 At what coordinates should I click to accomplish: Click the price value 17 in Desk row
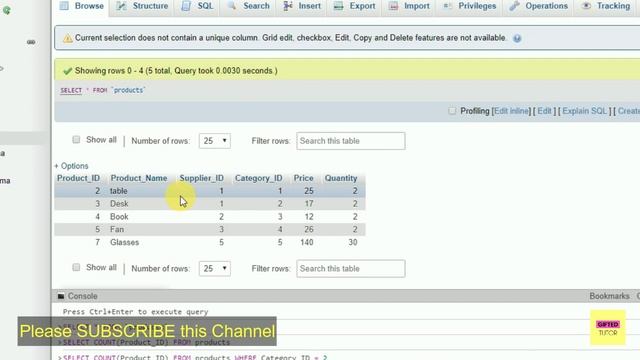click(x=309, y=203)
